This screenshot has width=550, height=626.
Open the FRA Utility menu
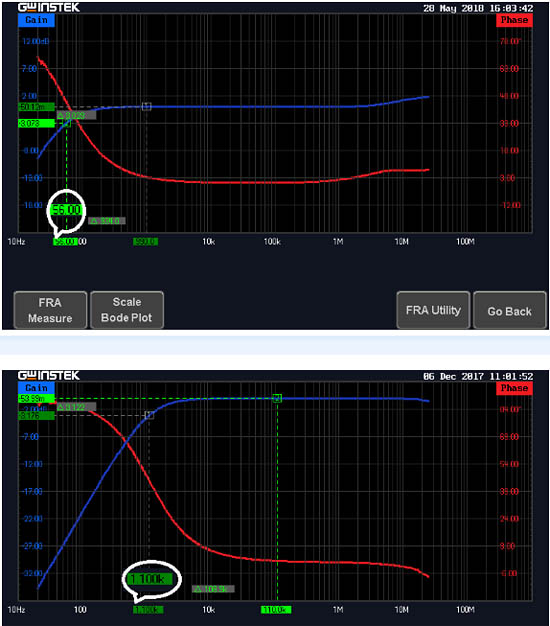pyautogui.click(x=433, y=310)
